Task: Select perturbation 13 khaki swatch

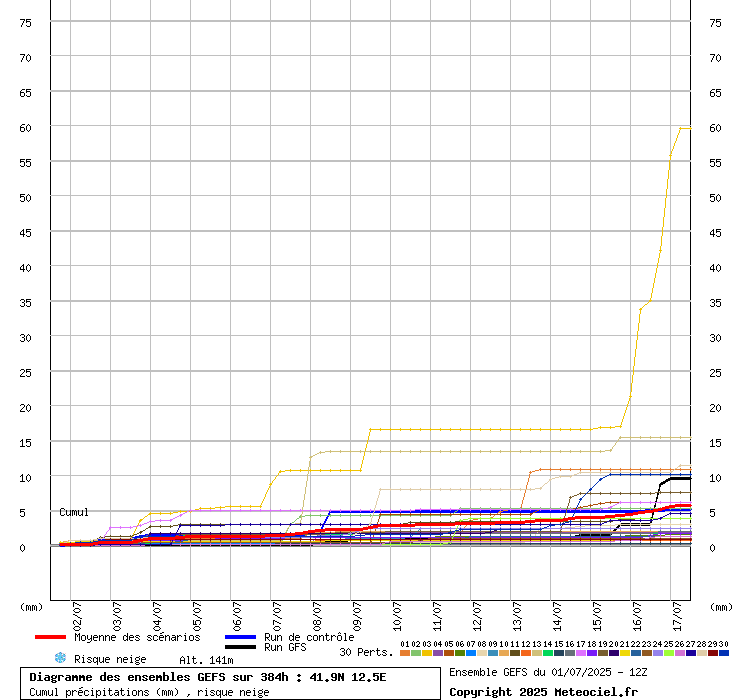Action: (x=537, y=653)
